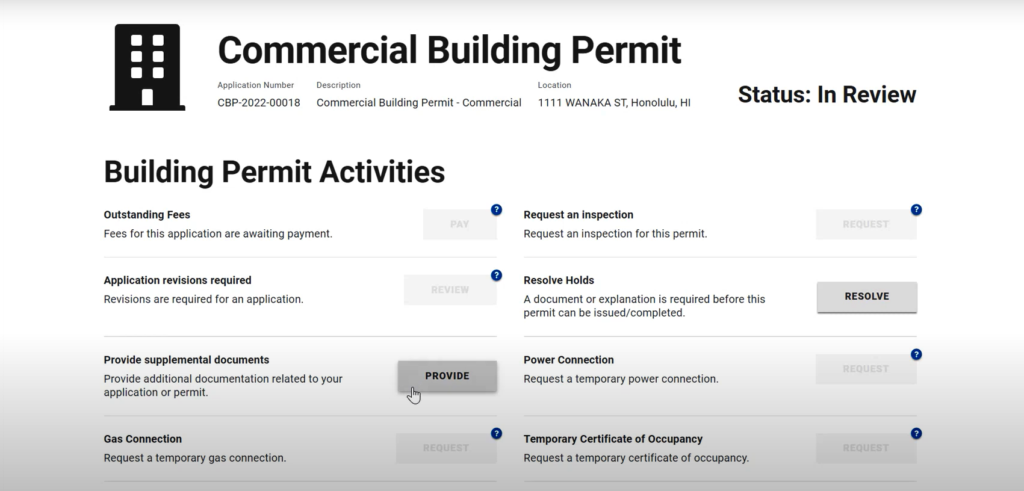Click the Building Permit Activities heading

point(274,172)
